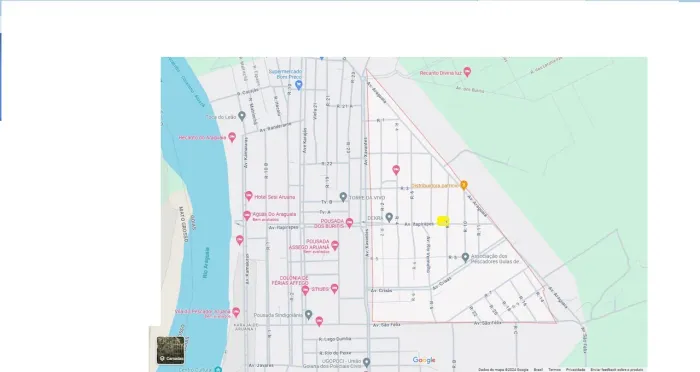Select the DEKRA gray location pin
This screenshot has height=372, width=700.
389,217
